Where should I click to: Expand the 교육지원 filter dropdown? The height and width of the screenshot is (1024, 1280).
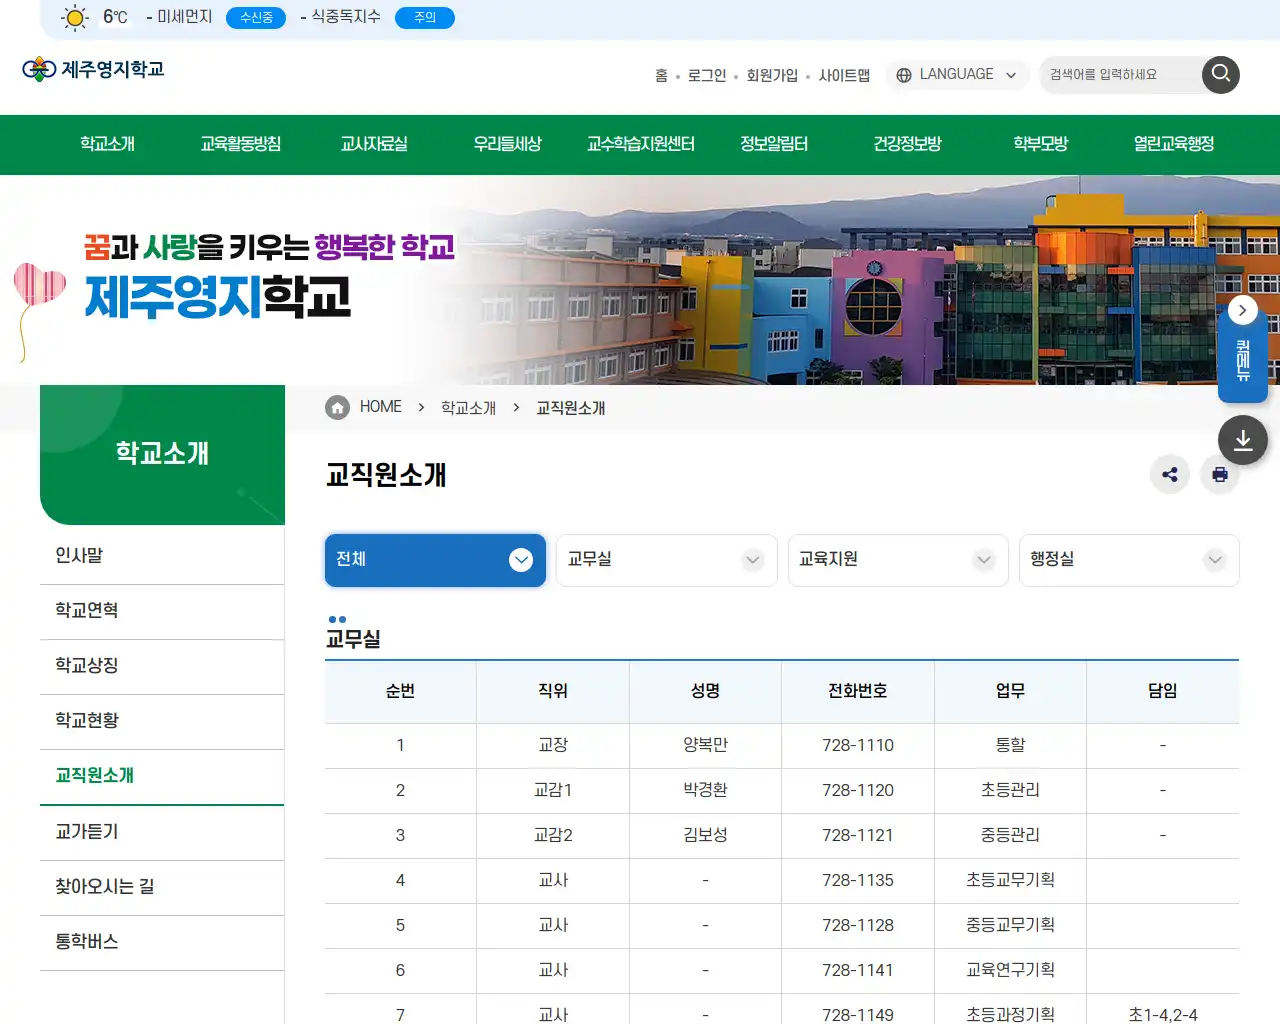898,560
